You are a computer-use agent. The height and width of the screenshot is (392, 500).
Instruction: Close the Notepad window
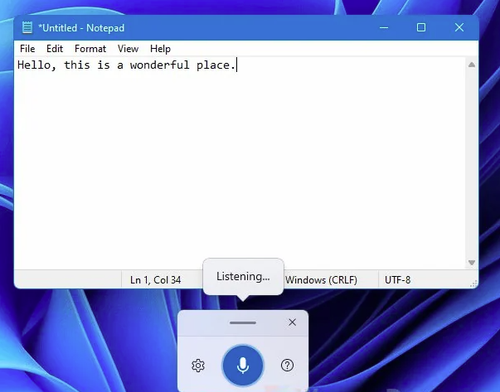coord(459,28)
